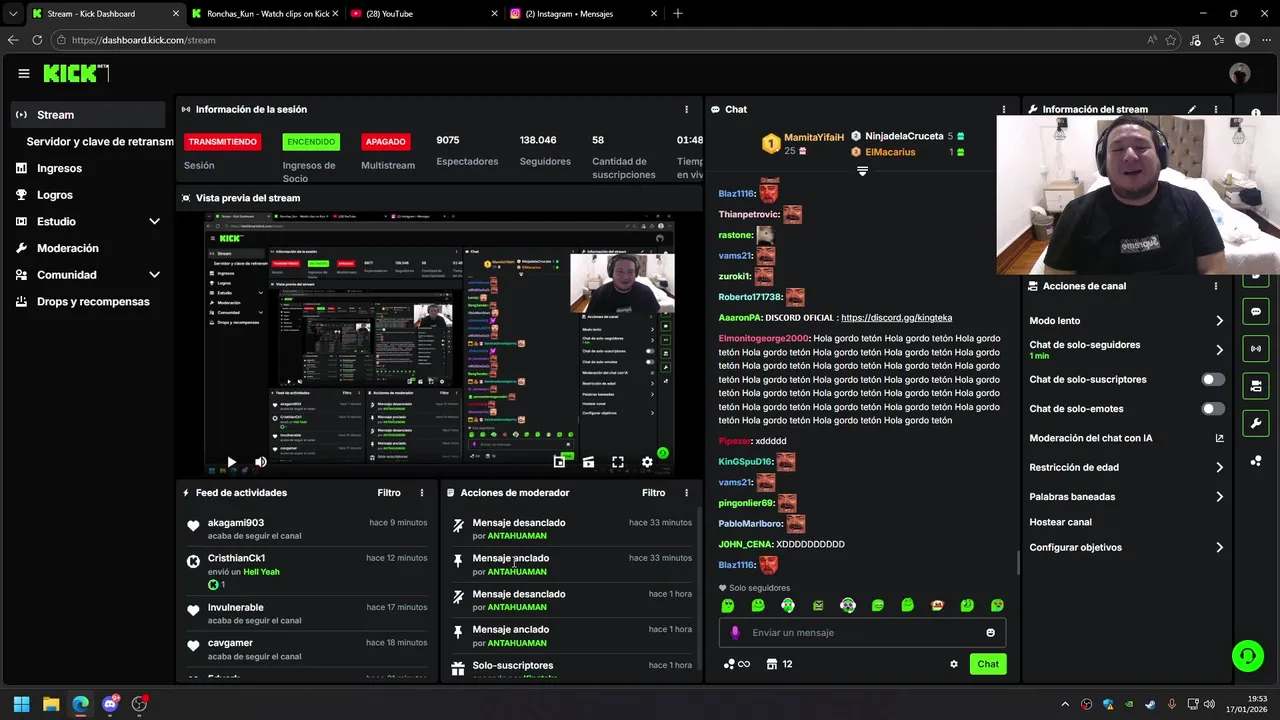Insert the first green emote in the quick row

tap(728, 606)
